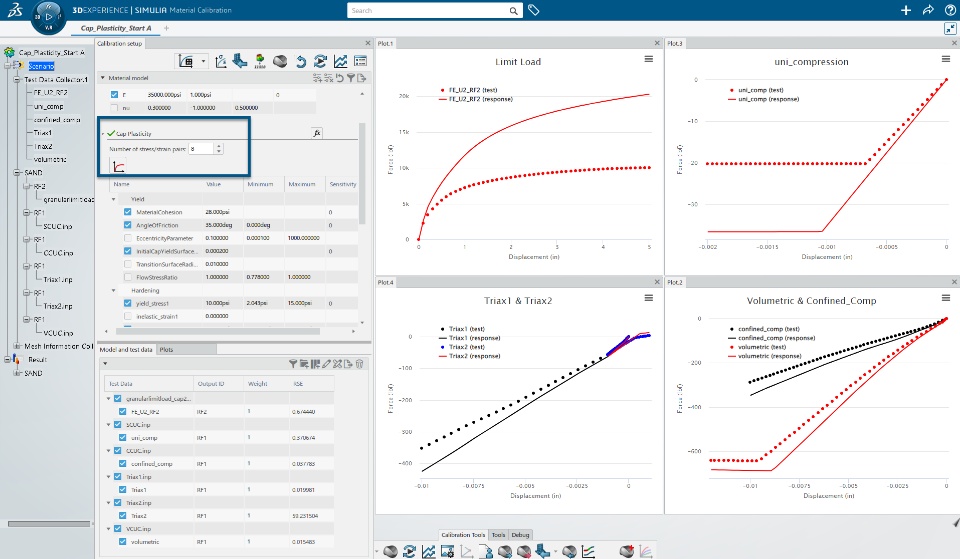The height and width of the screenshot is (559, 960).
Task: Open the Limit Load plot hamburger menu
Action: [x=648, y=59]
